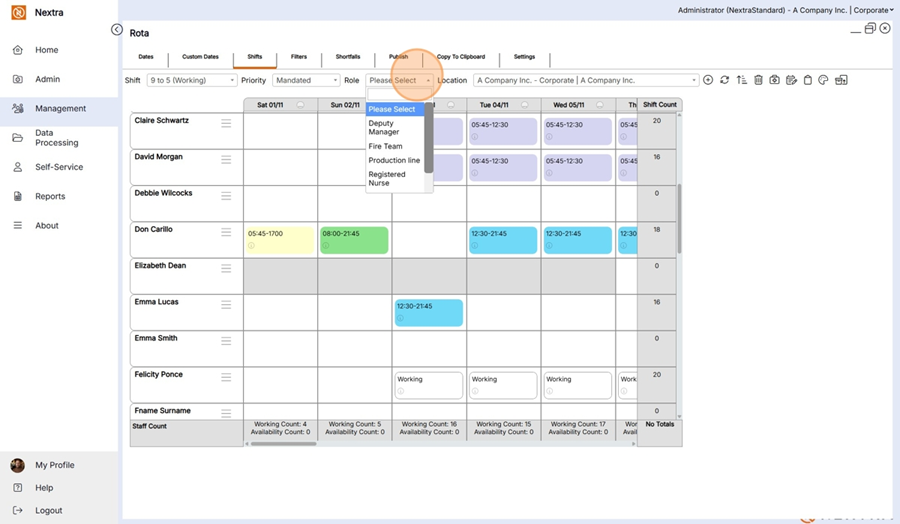Viewport: 900px width, 524px height.
Task: Click Logout in the sidebar
Action: pos(48,510)
